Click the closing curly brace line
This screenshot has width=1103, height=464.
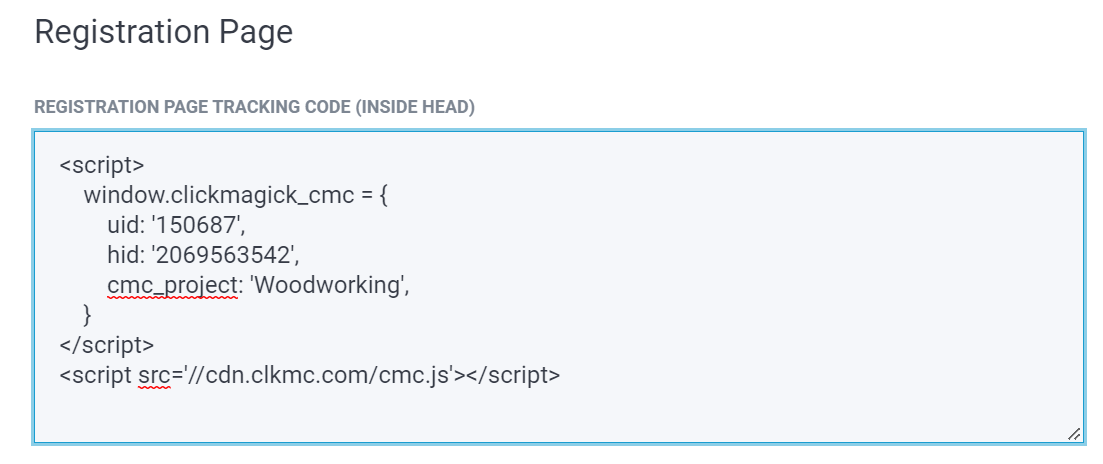(88, 315)
